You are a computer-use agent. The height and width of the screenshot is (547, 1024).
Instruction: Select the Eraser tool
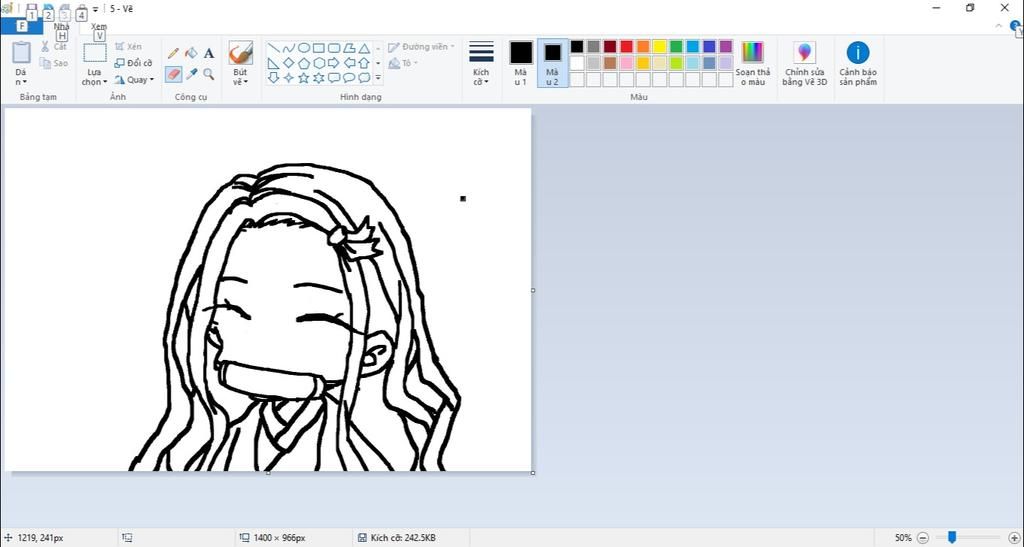pyautogui.click(x=173, y=74)
